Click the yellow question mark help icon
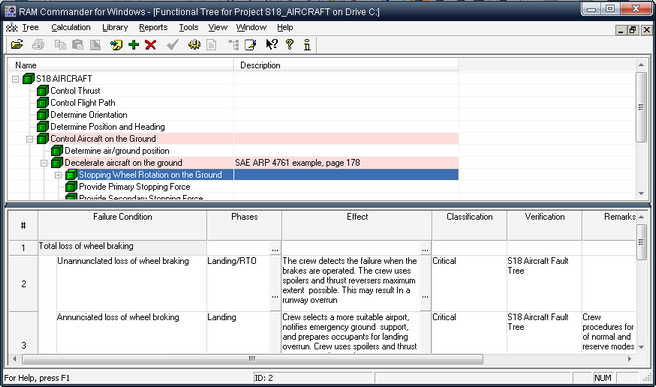This screenshot has width=656, height=387. coord(290,44)
